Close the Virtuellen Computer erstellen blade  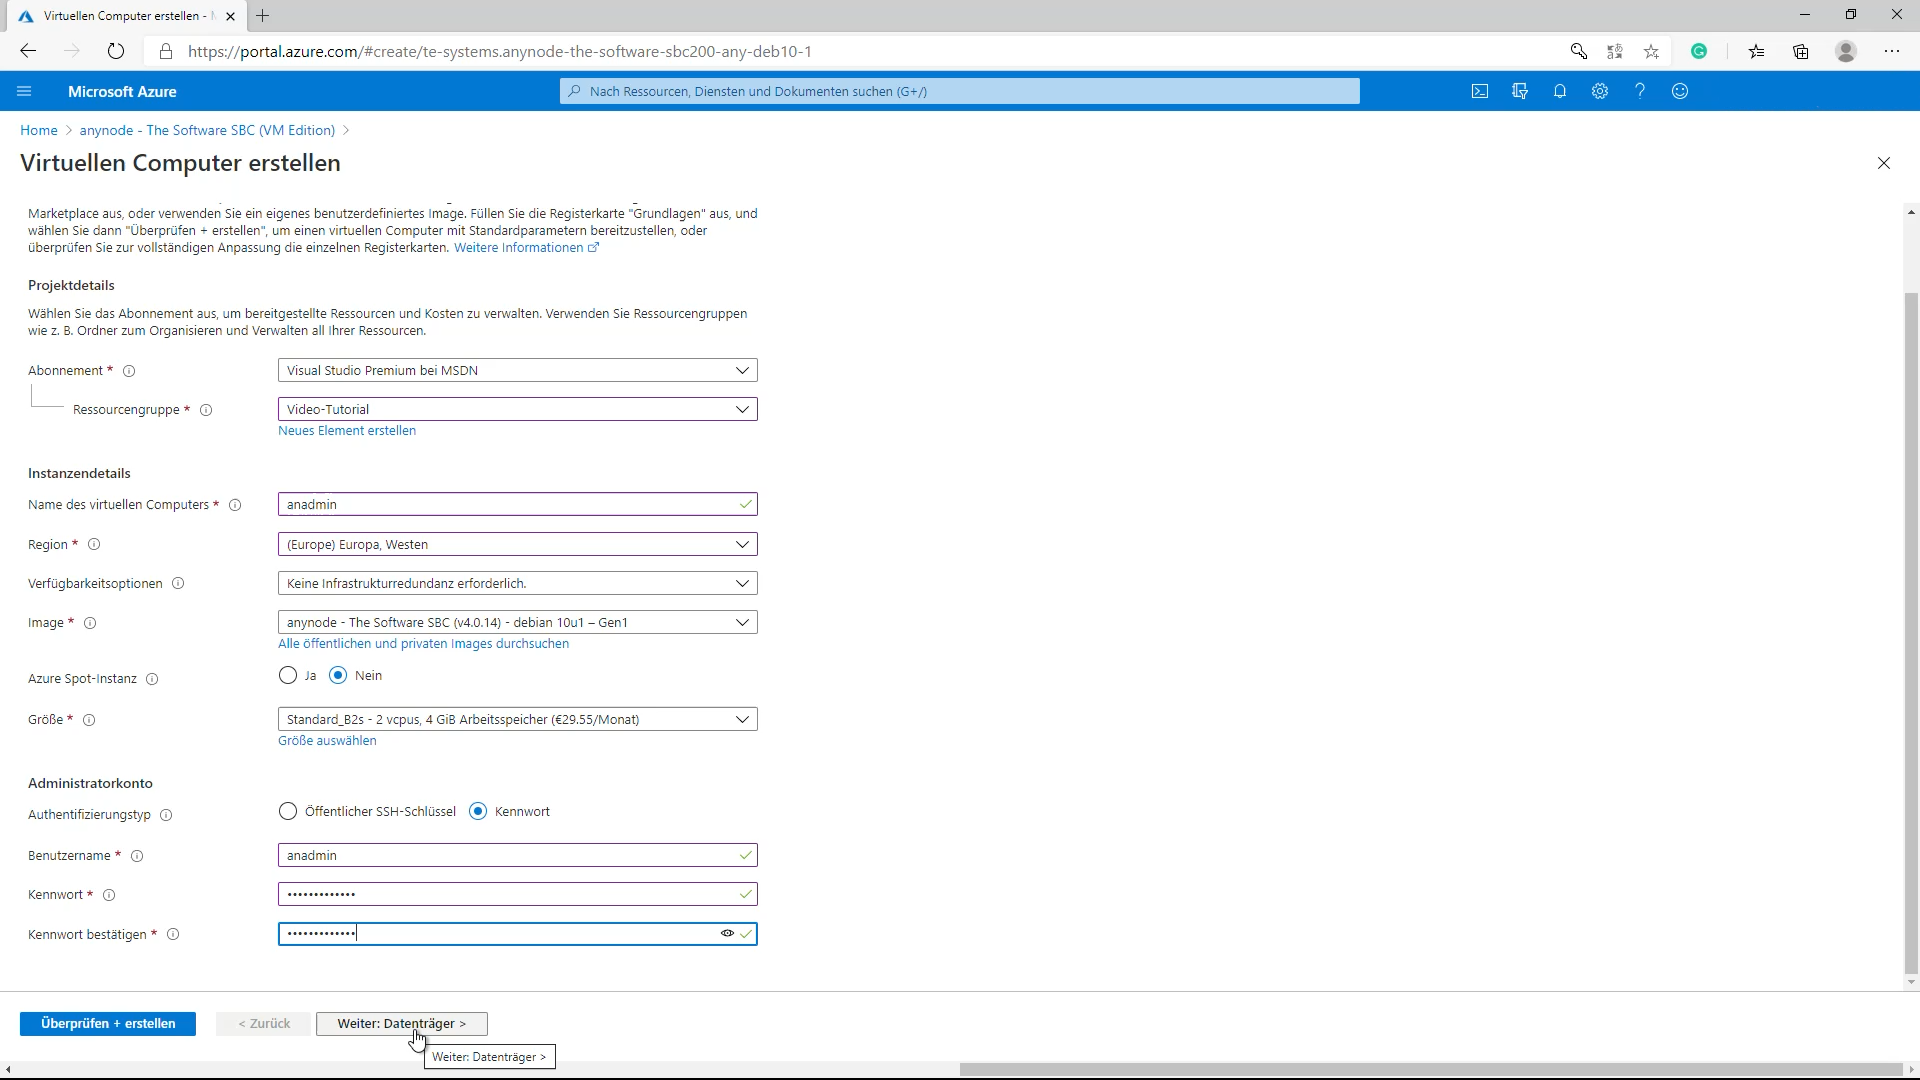(1884, 163)
